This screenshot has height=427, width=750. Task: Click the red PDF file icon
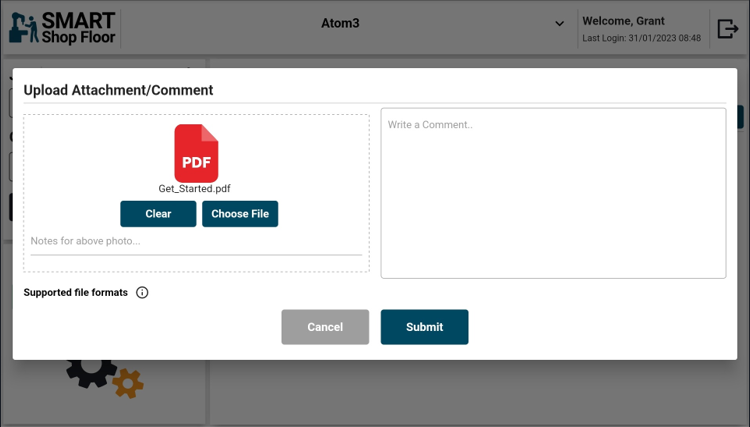click(x=196, y=153)
